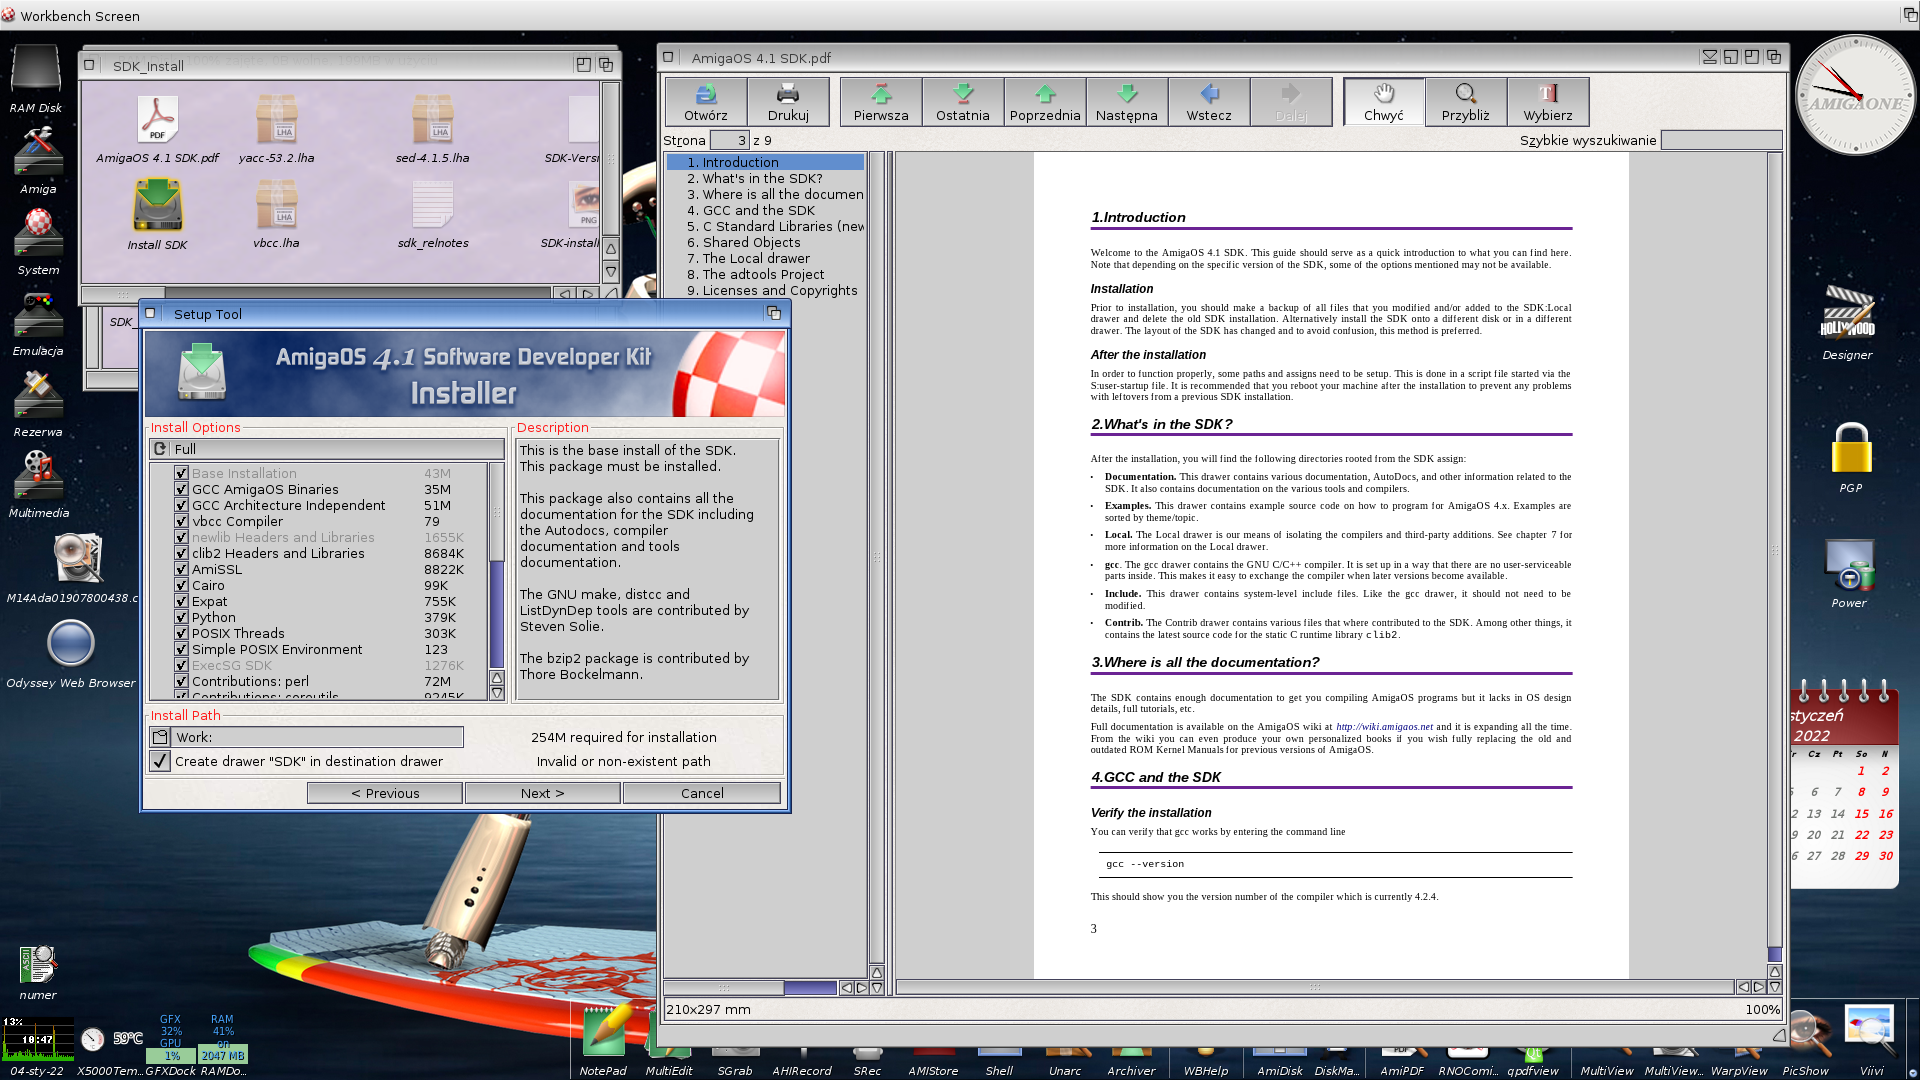Screen dimensions: 1920x1080
Task: Toggle POSIX Threads checkbox
Action: 181,633
